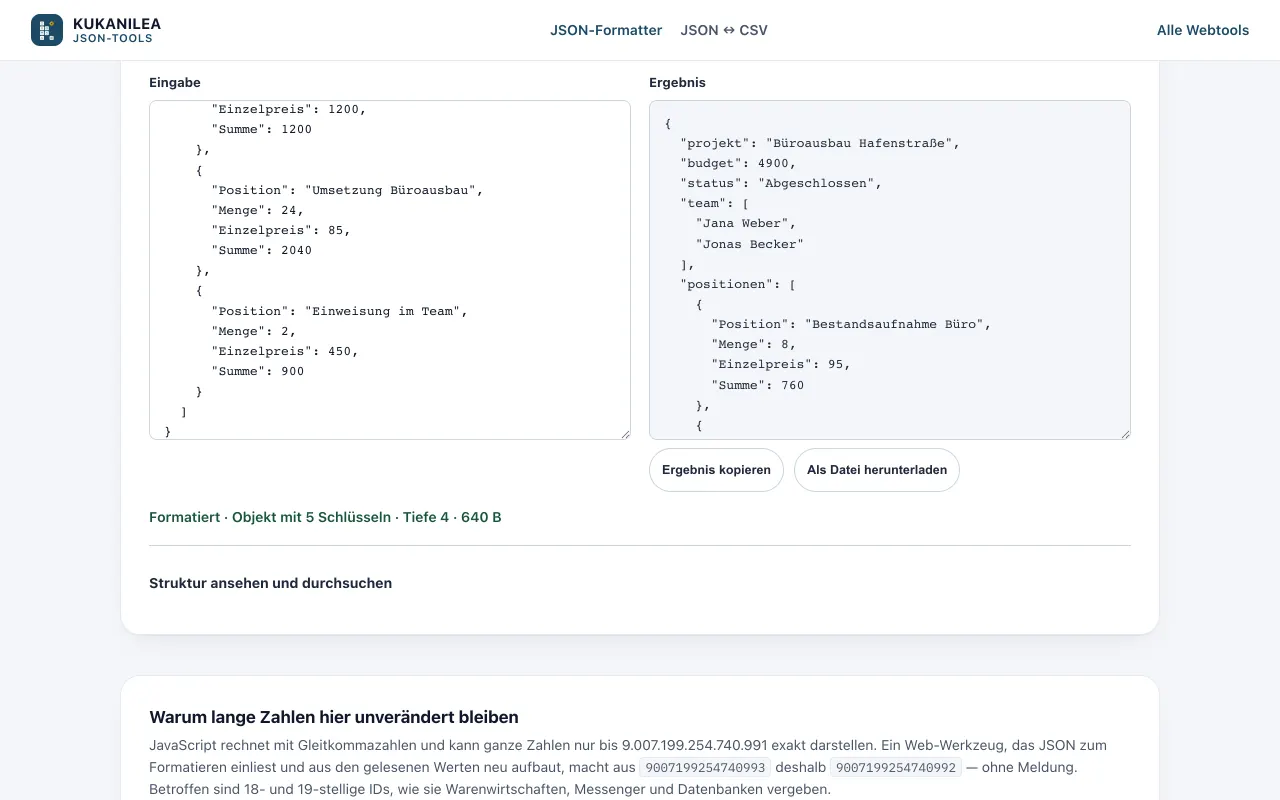Click the KUKANILEA brand name text
Screen dimensions: 1280x800
click(x=117, y=23)
